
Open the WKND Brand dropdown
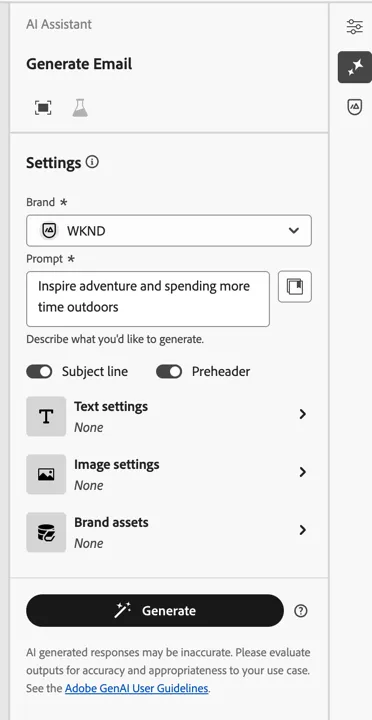click(169, 231)
